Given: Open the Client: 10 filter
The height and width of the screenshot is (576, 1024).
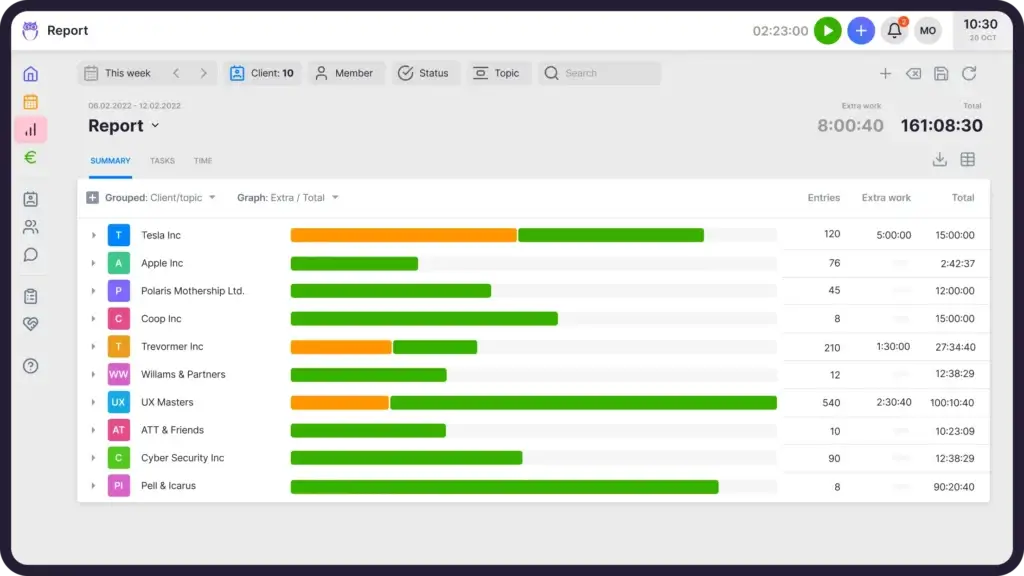Looking at the screenshot, I should point(261,73).
